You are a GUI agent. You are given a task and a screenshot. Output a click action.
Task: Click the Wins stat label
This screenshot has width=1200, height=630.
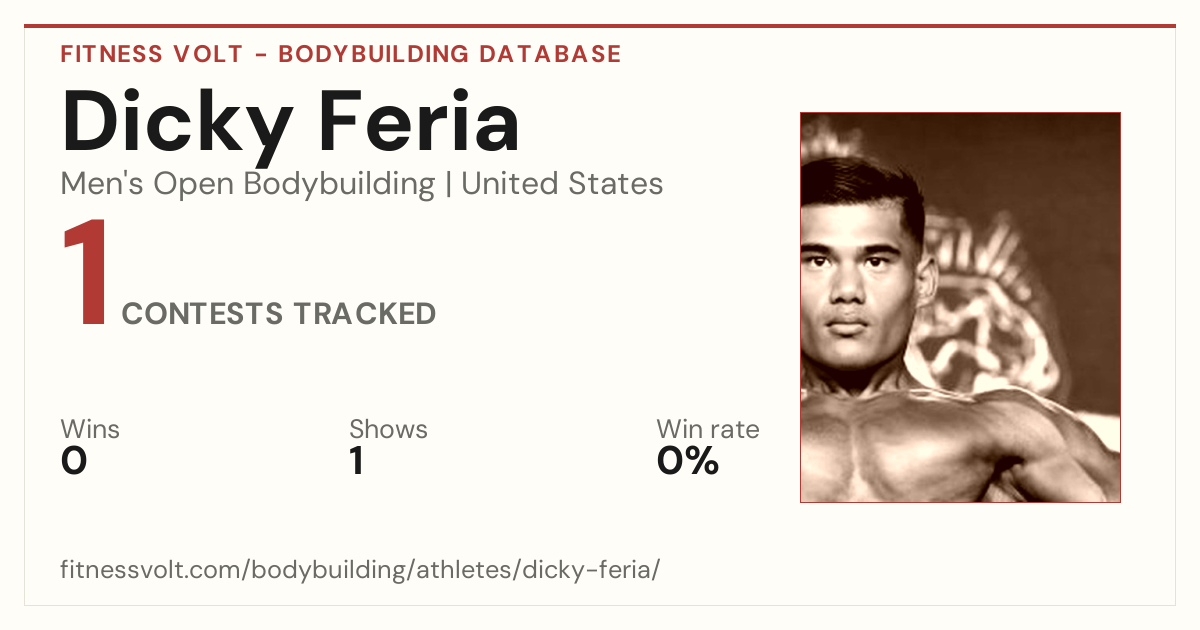click(x=90, y=429)
